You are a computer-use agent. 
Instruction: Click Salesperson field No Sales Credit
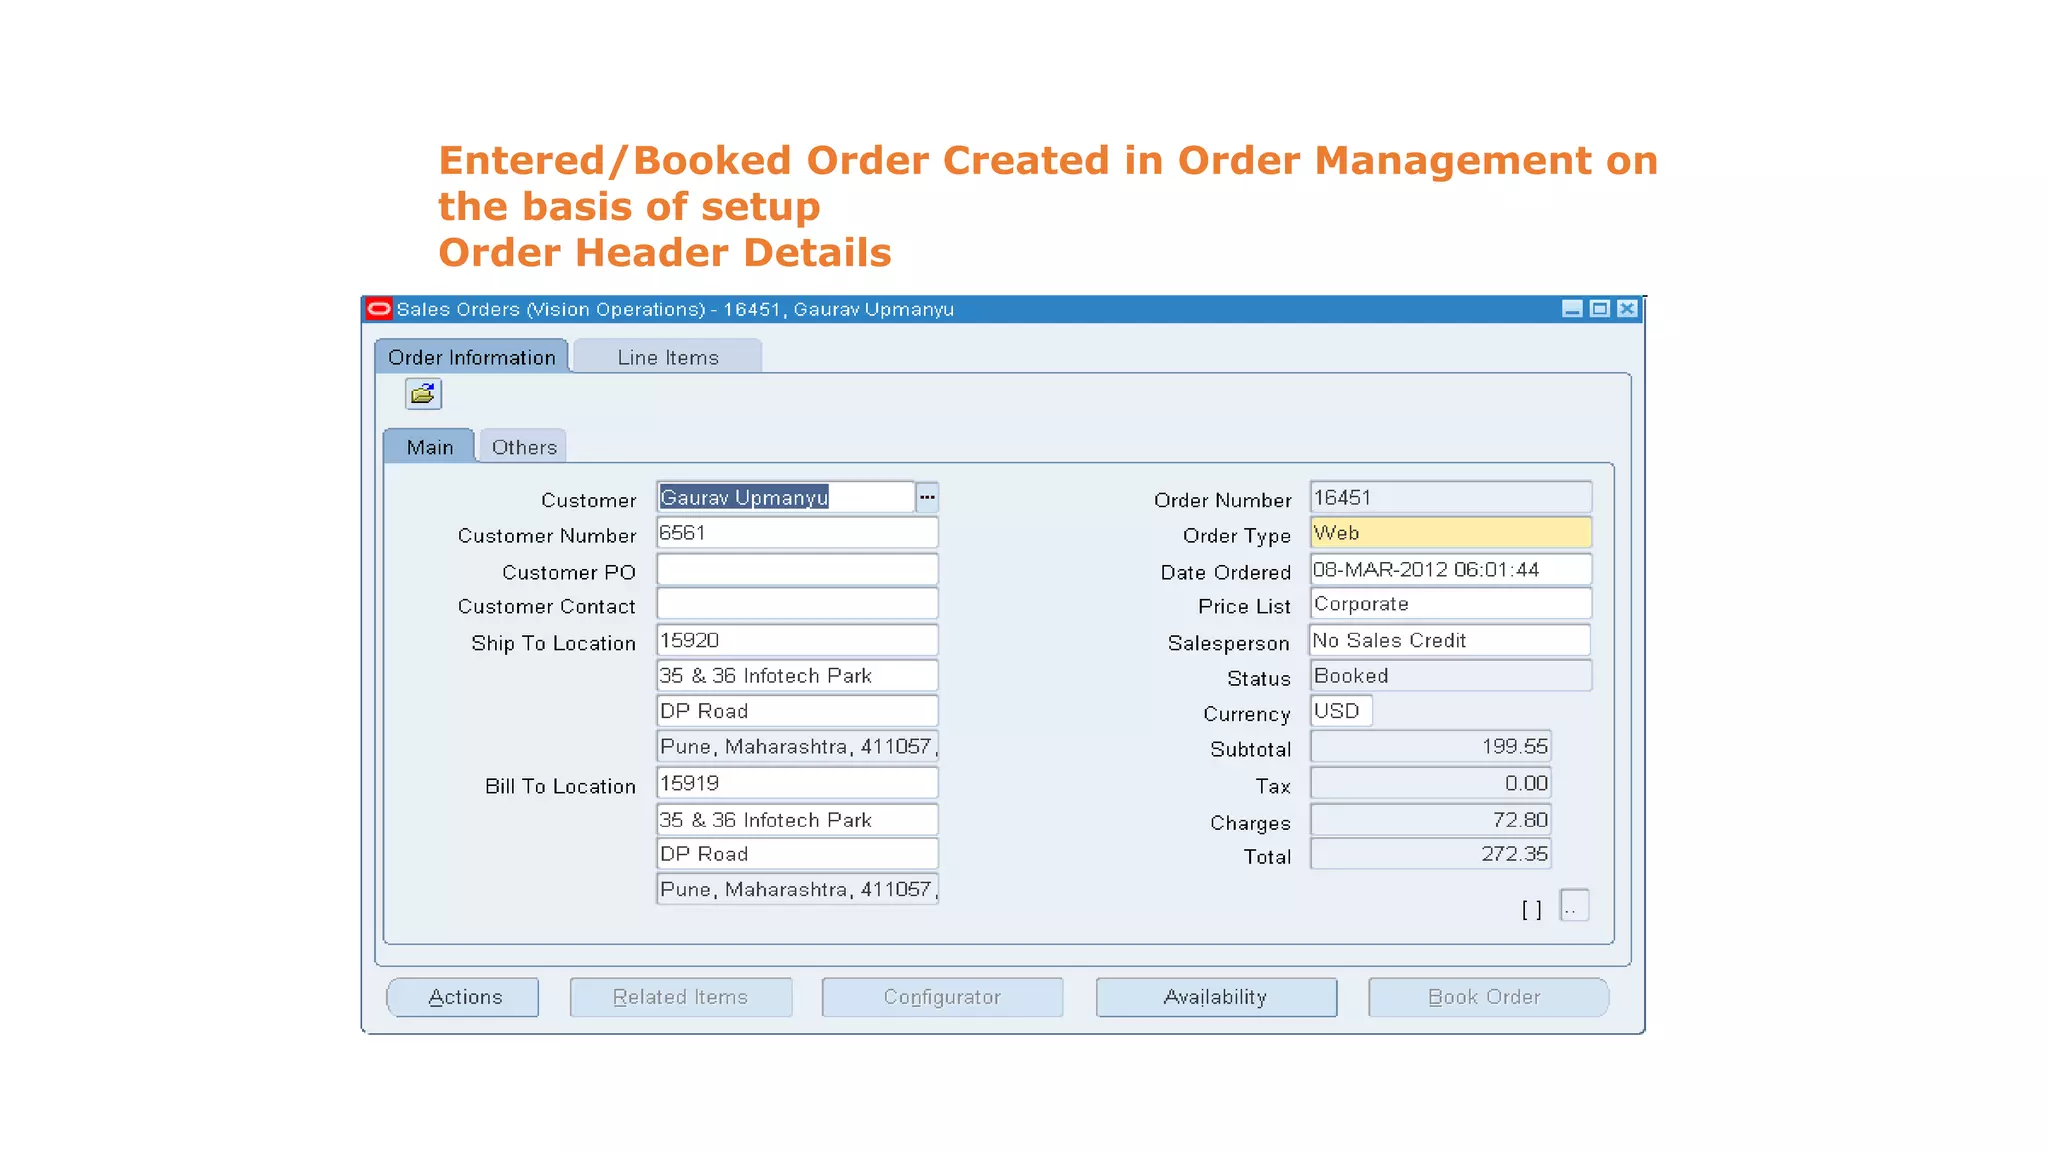pos(1450,640)
